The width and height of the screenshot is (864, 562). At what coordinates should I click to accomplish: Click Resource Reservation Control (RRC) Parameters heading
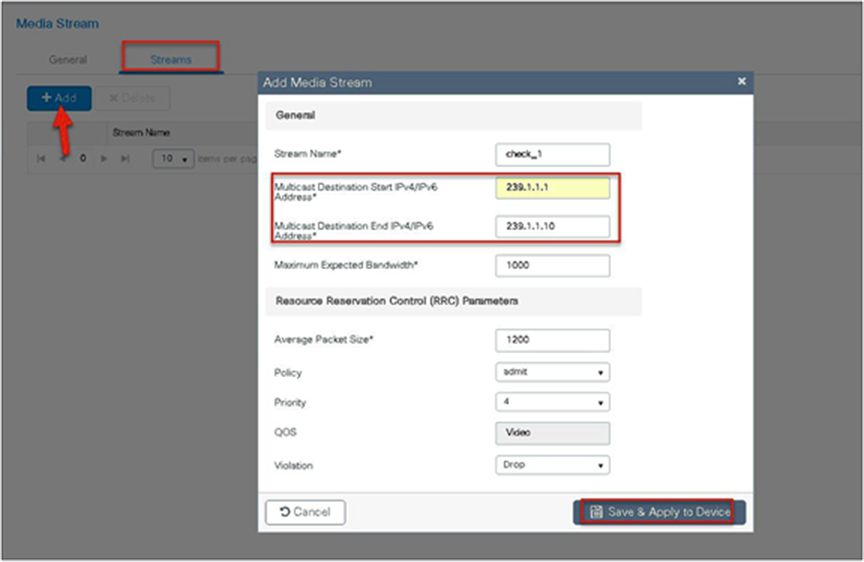point(397,301)
